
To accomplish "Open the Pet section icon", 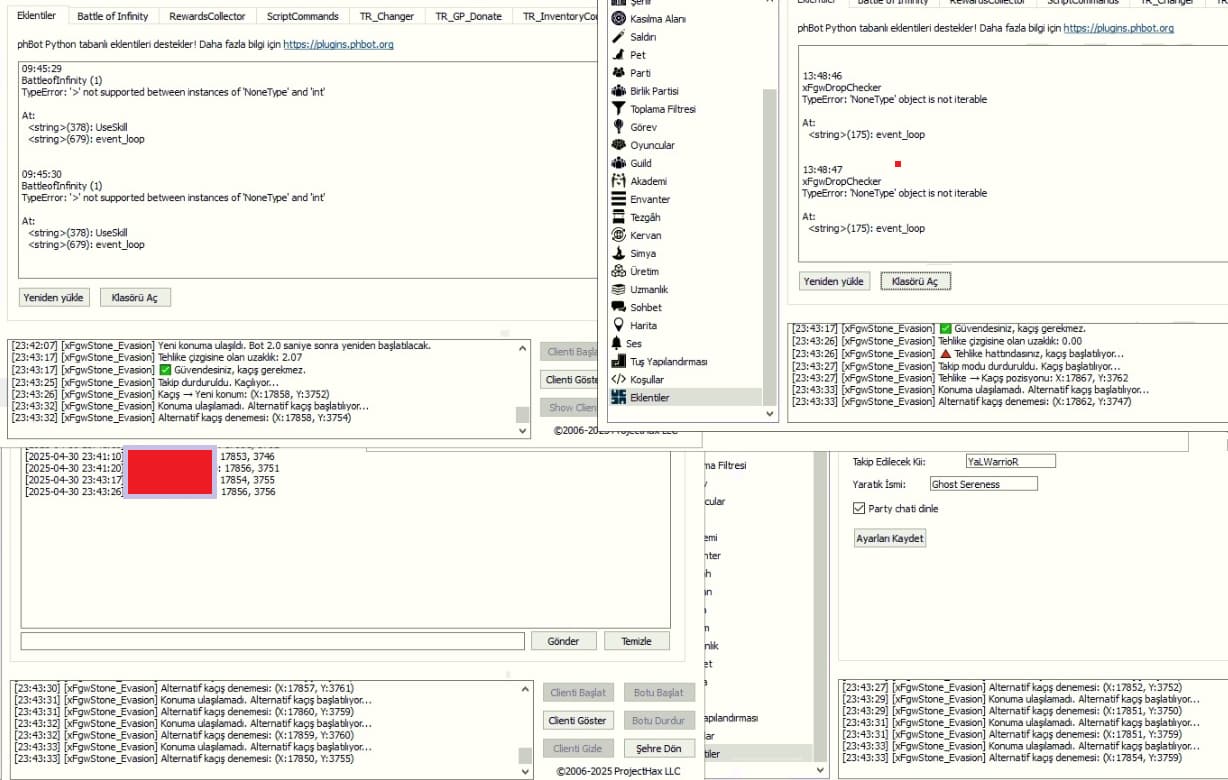I will [x=619, y=55].
